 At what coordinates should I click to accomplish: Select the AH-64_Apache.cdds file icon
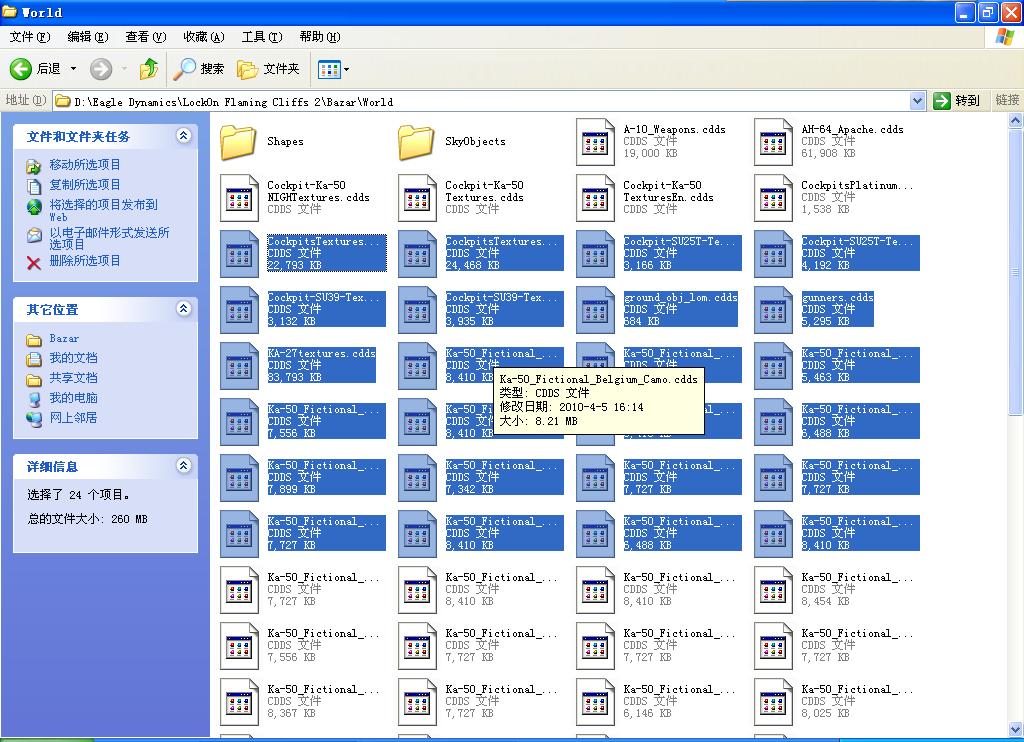773,141
